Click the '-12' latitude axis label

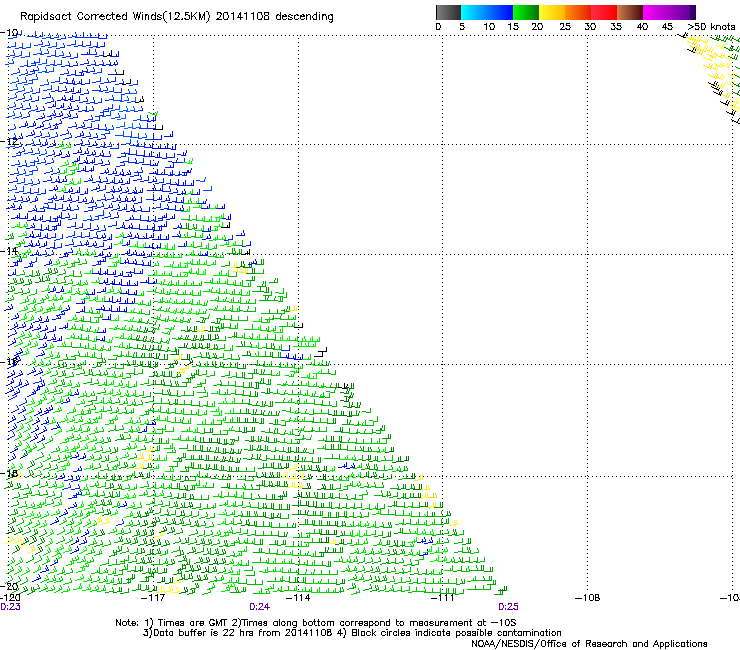[9, 141]
